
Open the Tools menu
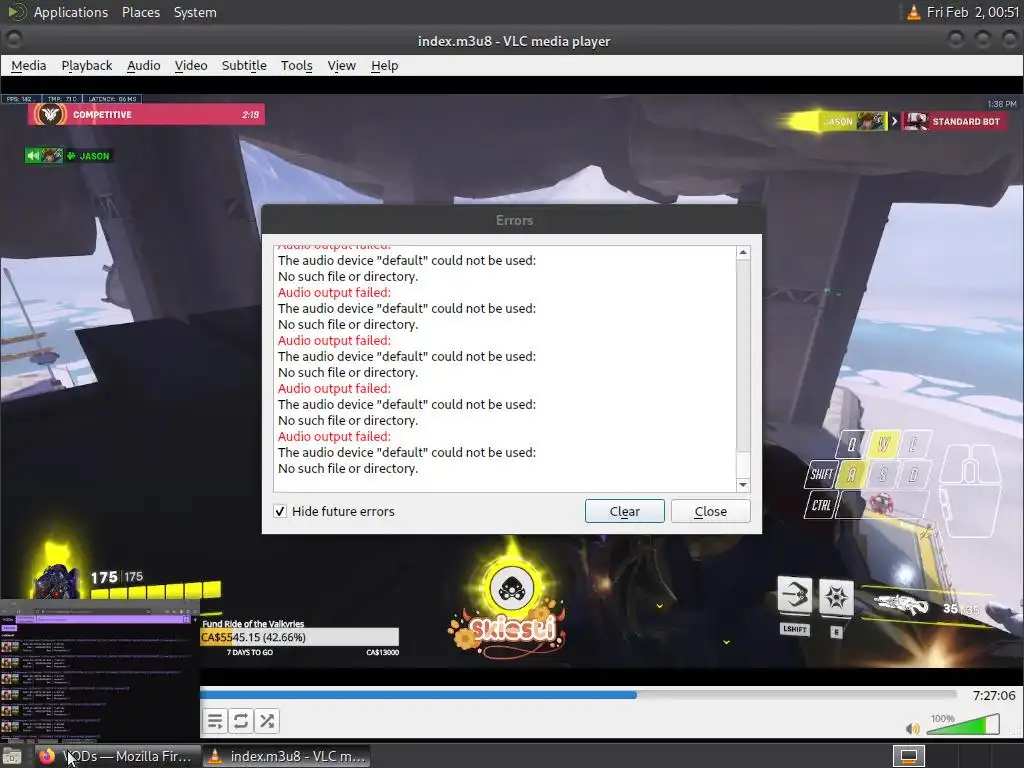[x=296, y=65]
